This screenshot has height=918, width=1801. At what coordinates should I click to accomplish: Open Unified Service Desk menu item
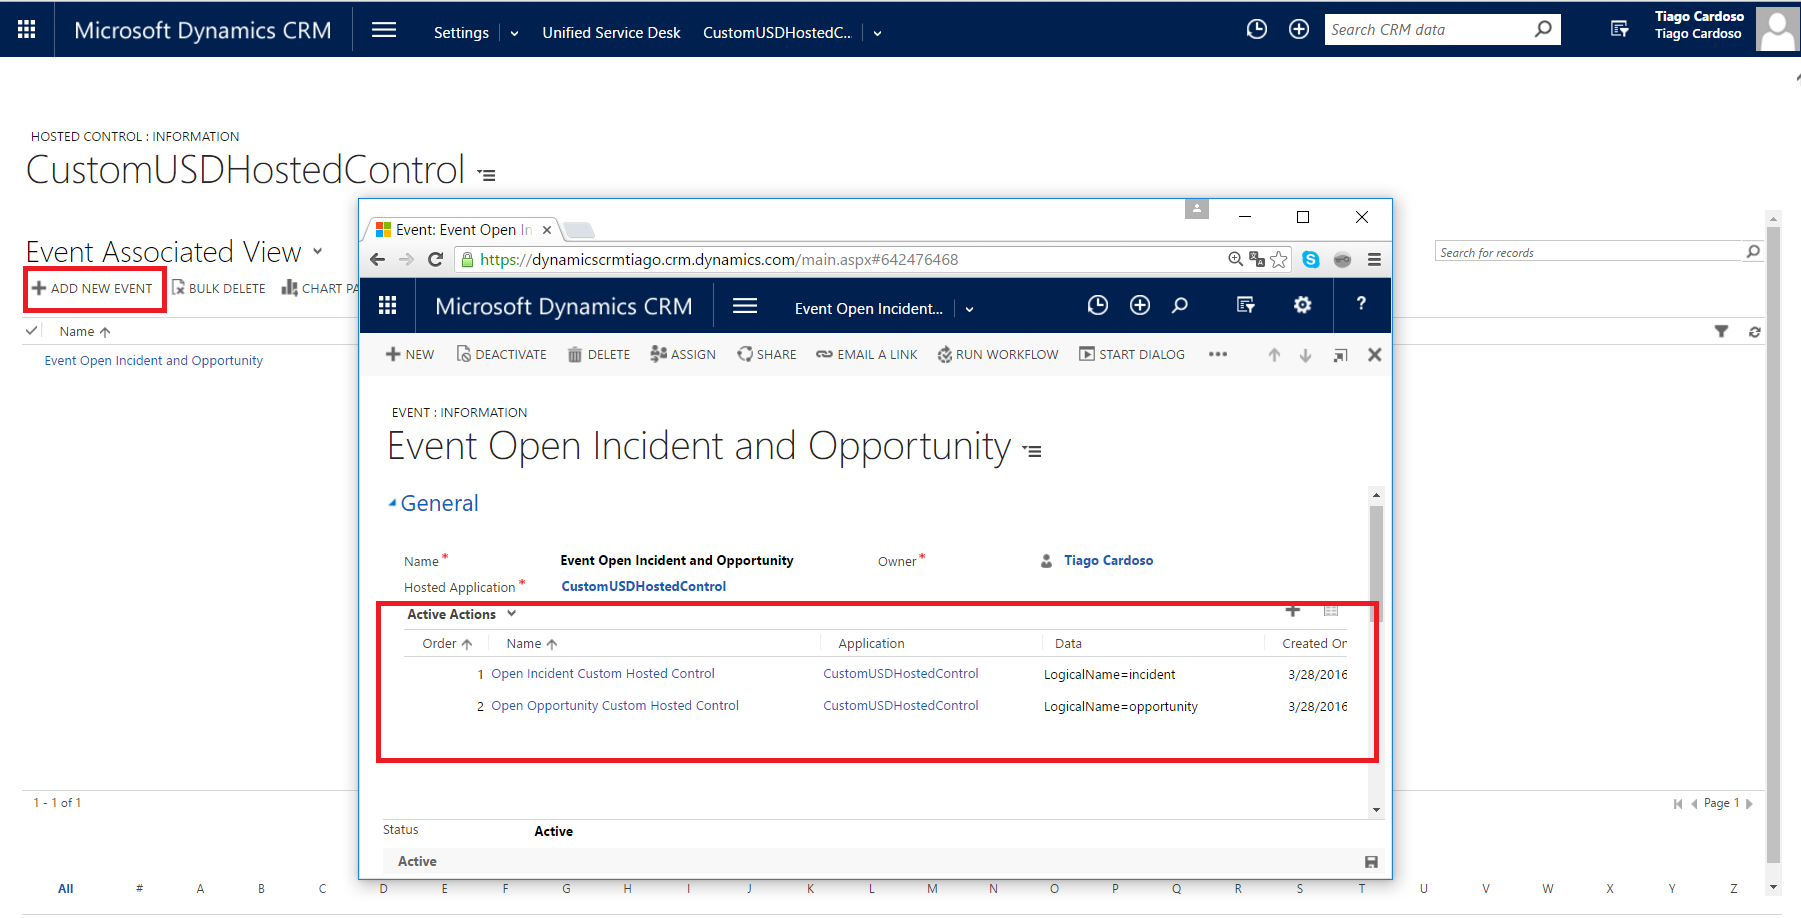[x=611, y=33]
